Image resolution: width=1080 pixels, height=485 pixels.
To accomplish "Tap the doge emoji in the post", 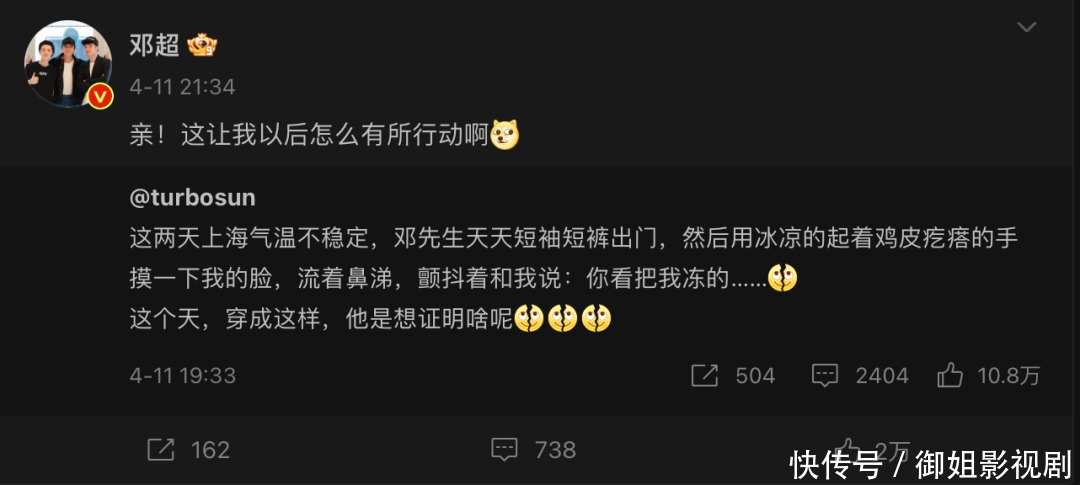I will click(x=504, y=136).
